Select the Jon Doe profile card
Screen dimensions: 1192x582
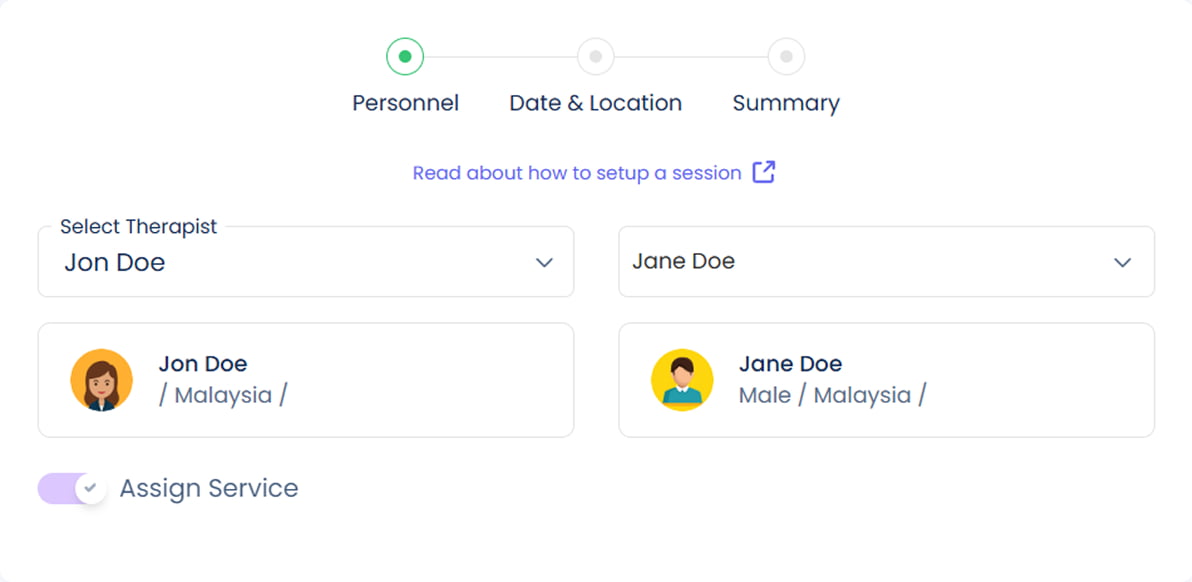pyautogui.click(x=400, y=380)
